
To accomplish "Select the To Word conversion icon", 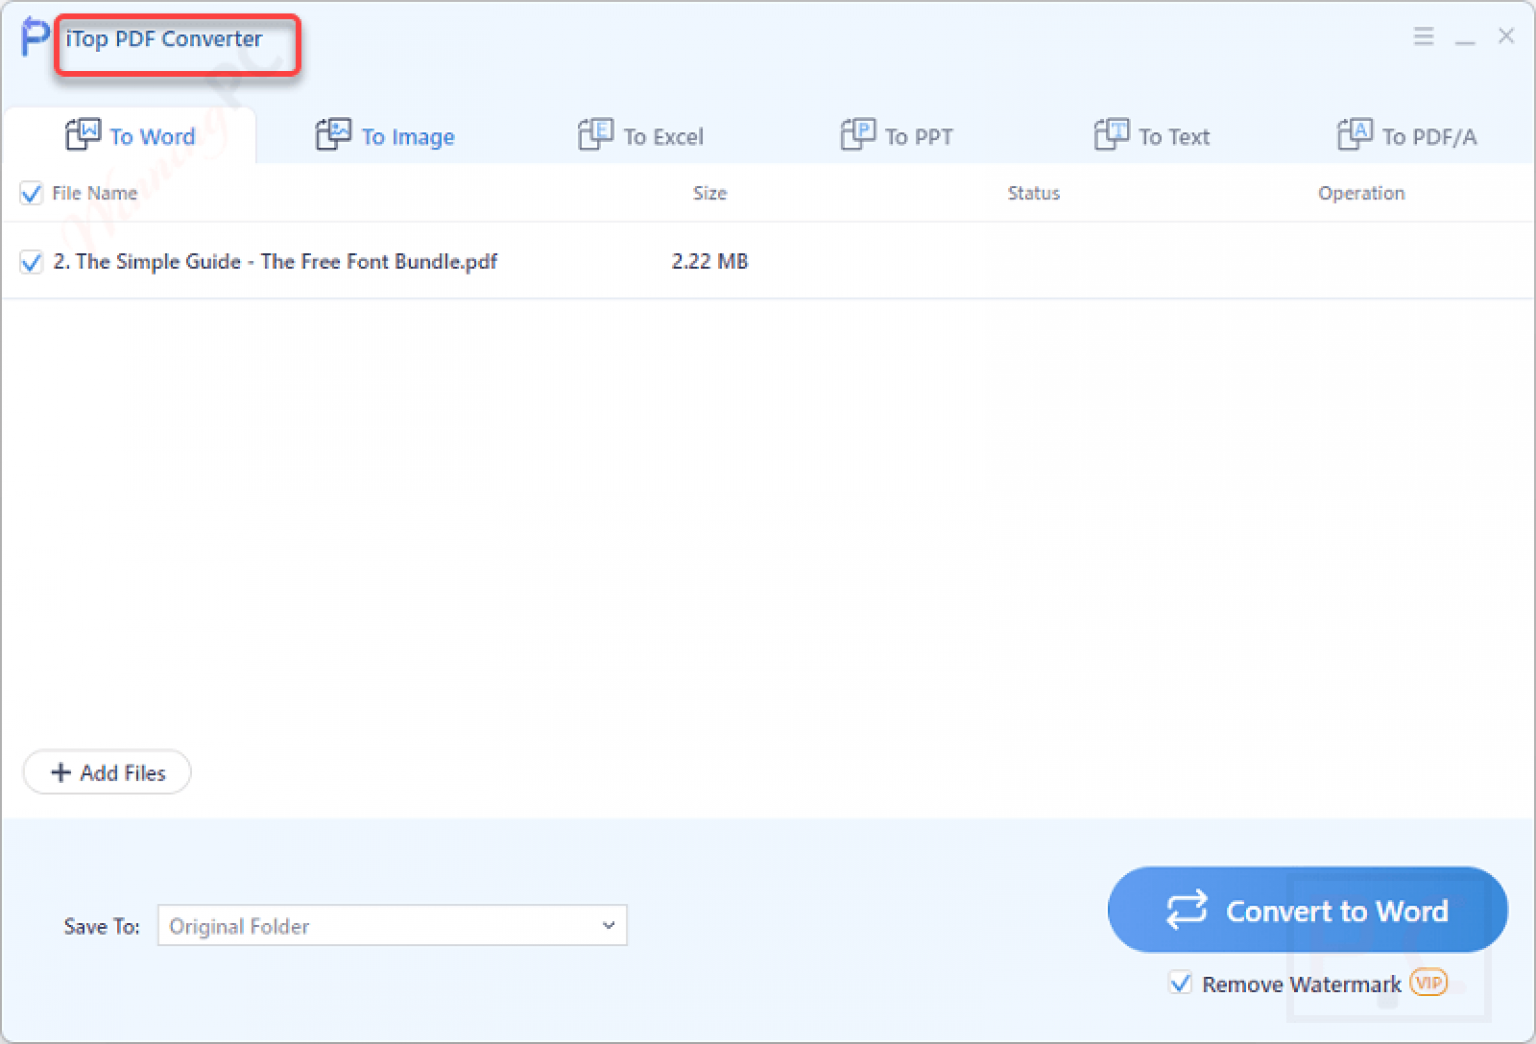I will pos(84,134).
